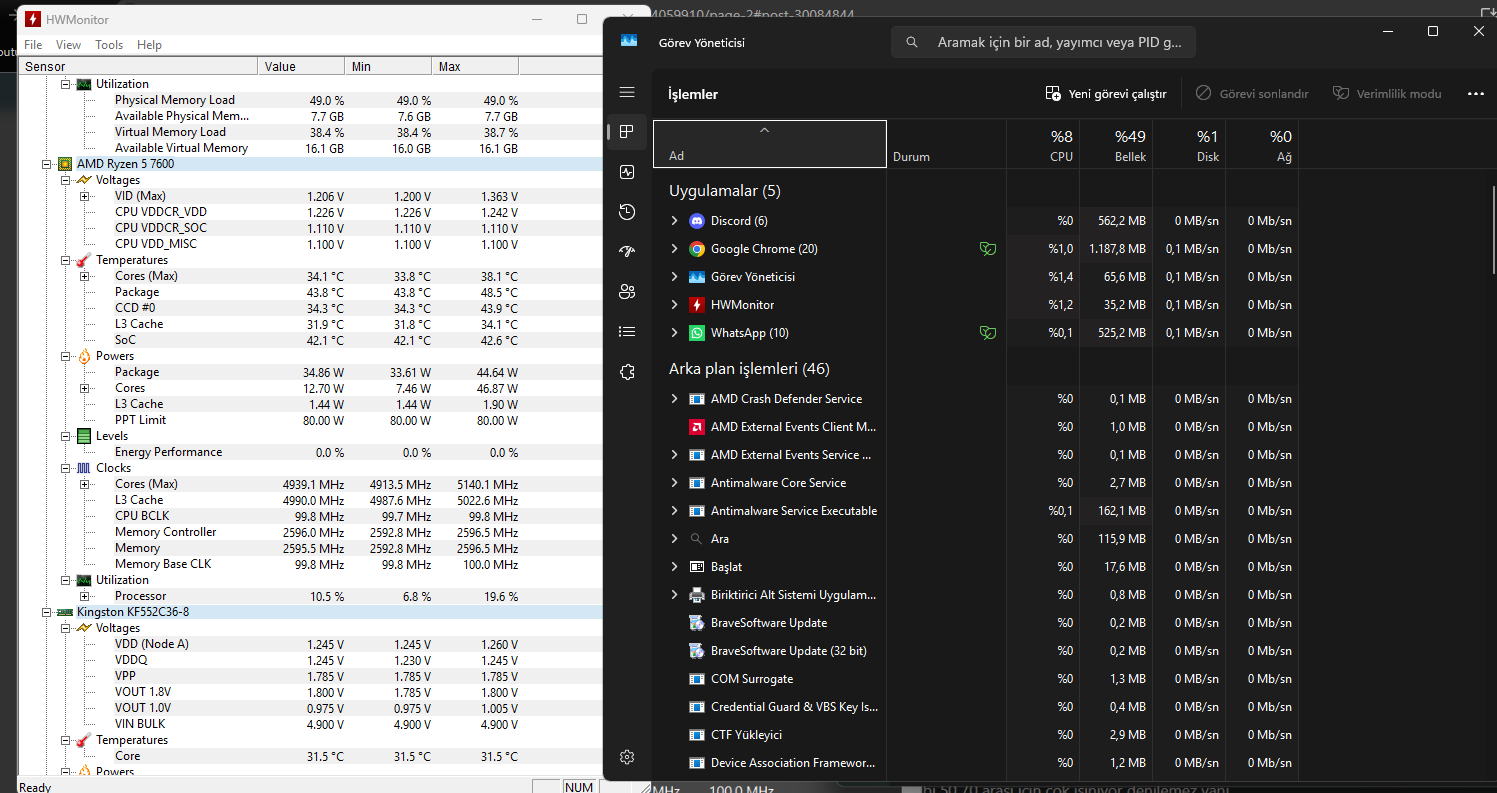Viewport: 1497px width, 793px height.
Task: Collapse the AMD Ryzen 5 7600 node
Action: tap(47, 164)
